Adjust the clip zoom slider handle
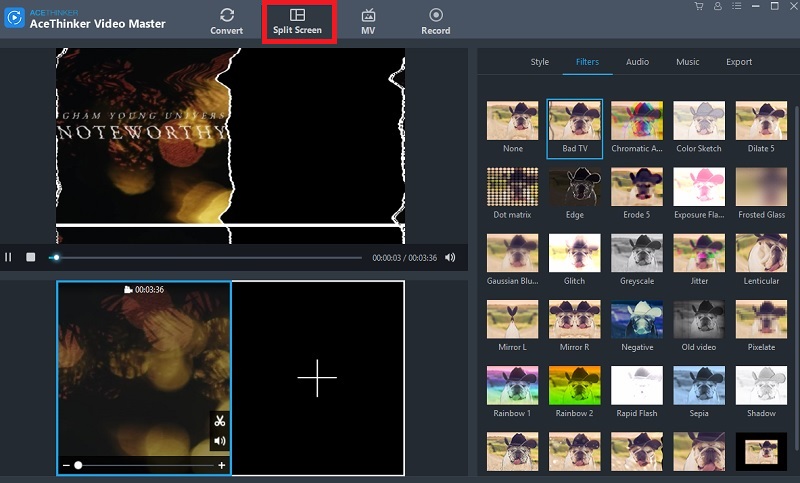This screenshot has height=483, width=800. 78,465
